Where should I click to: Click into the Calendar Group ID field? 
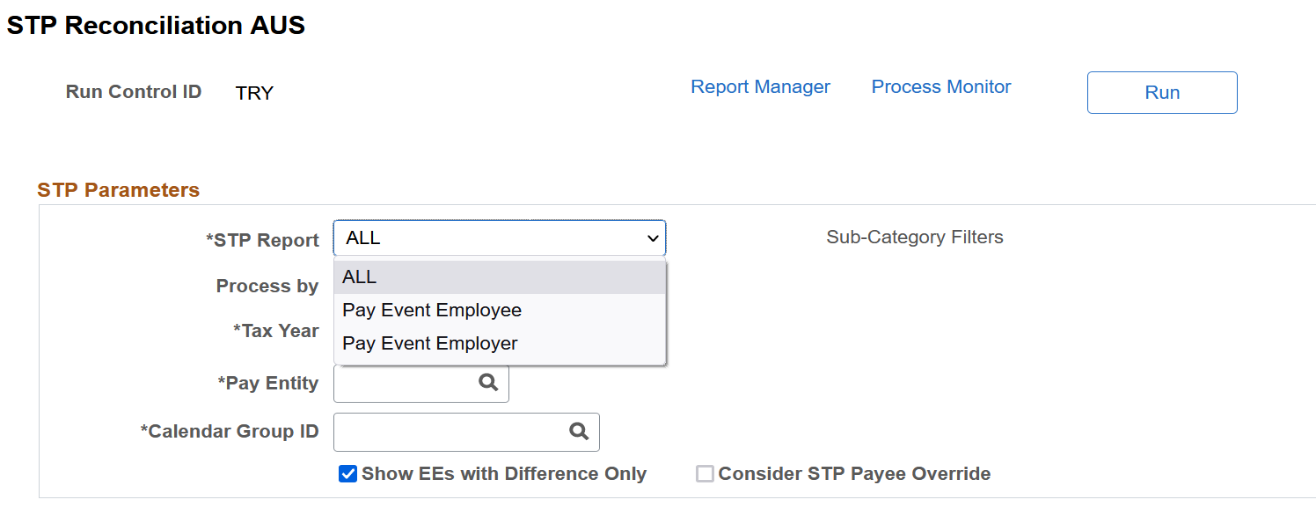450,432
